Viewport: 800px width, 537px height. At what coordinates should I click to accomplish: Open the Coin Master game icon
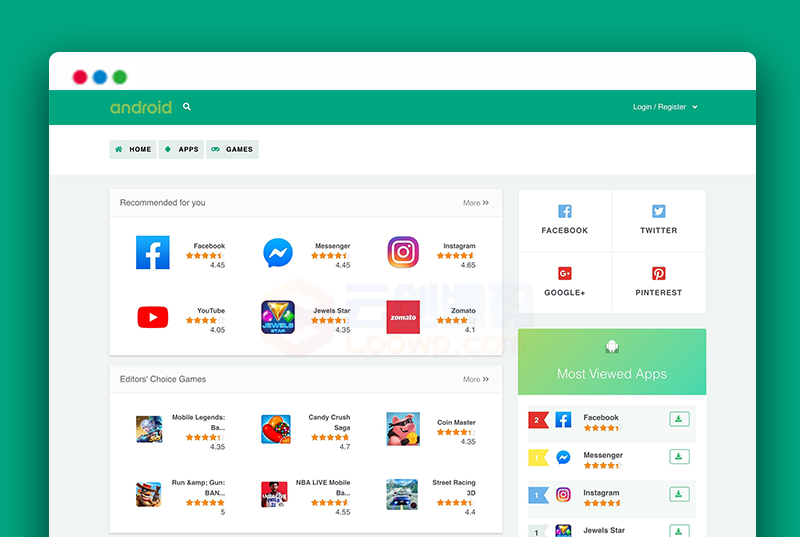pyautogui.click(x=403, y=429)
